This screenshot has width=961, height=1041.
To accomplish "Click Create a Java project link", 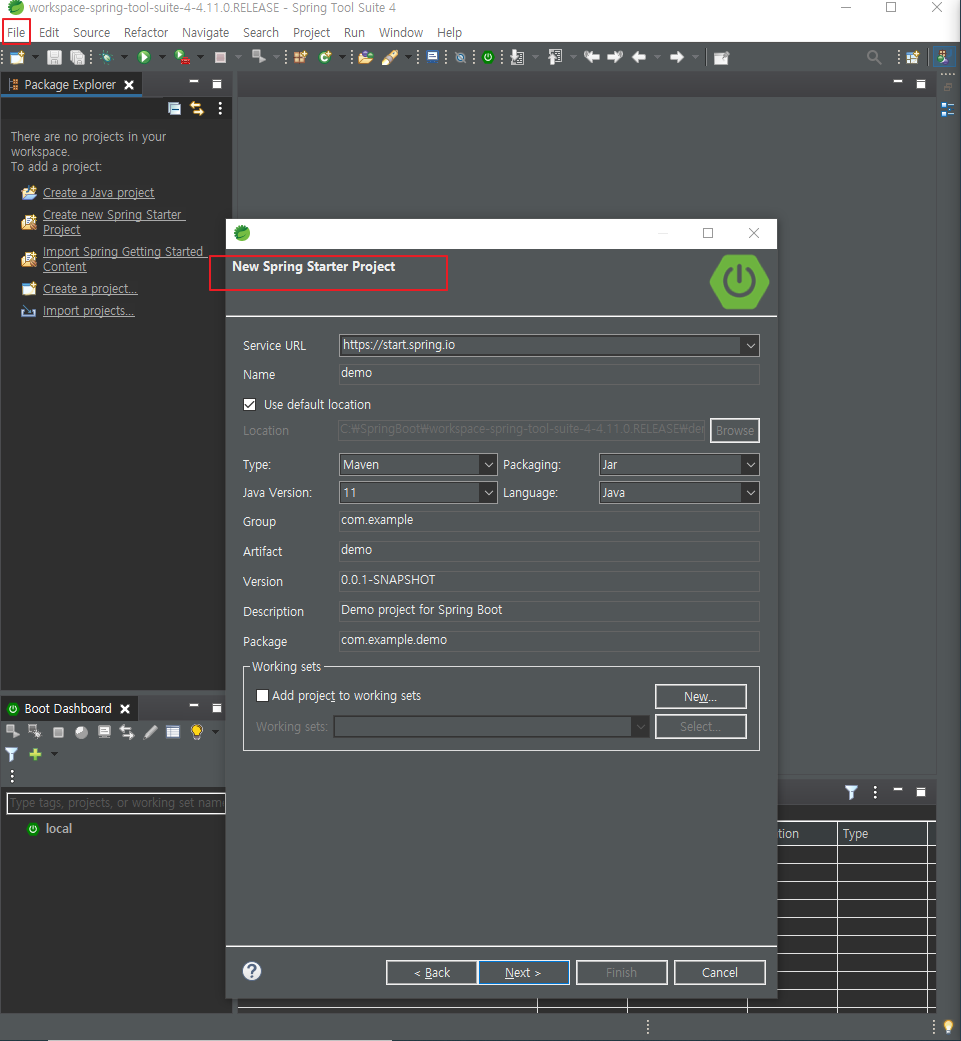I will point(98,193).
